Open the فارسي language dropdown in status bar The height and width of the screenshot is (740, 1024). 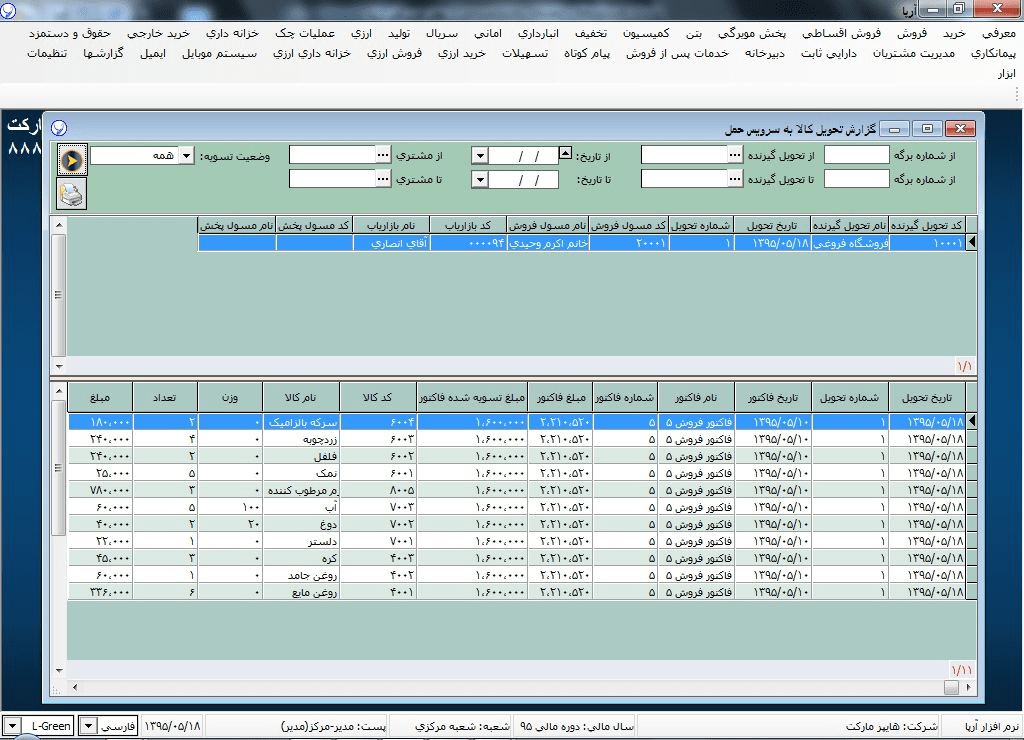pos(88,726)
